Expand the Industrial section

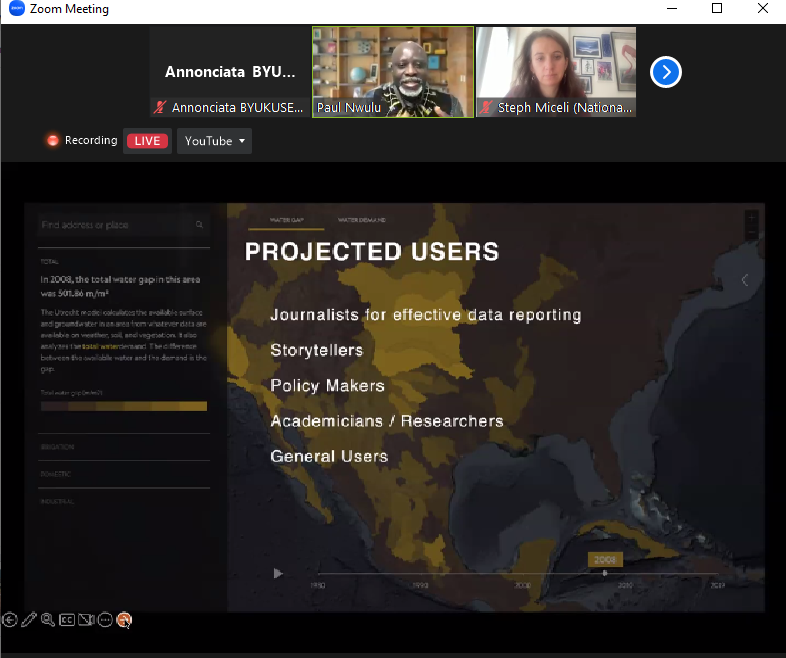click(57, 501)
